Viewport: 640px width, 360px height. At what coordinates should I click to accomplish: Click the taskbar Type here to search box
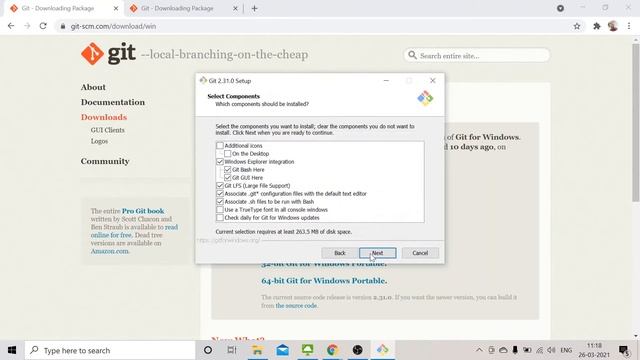110,350
